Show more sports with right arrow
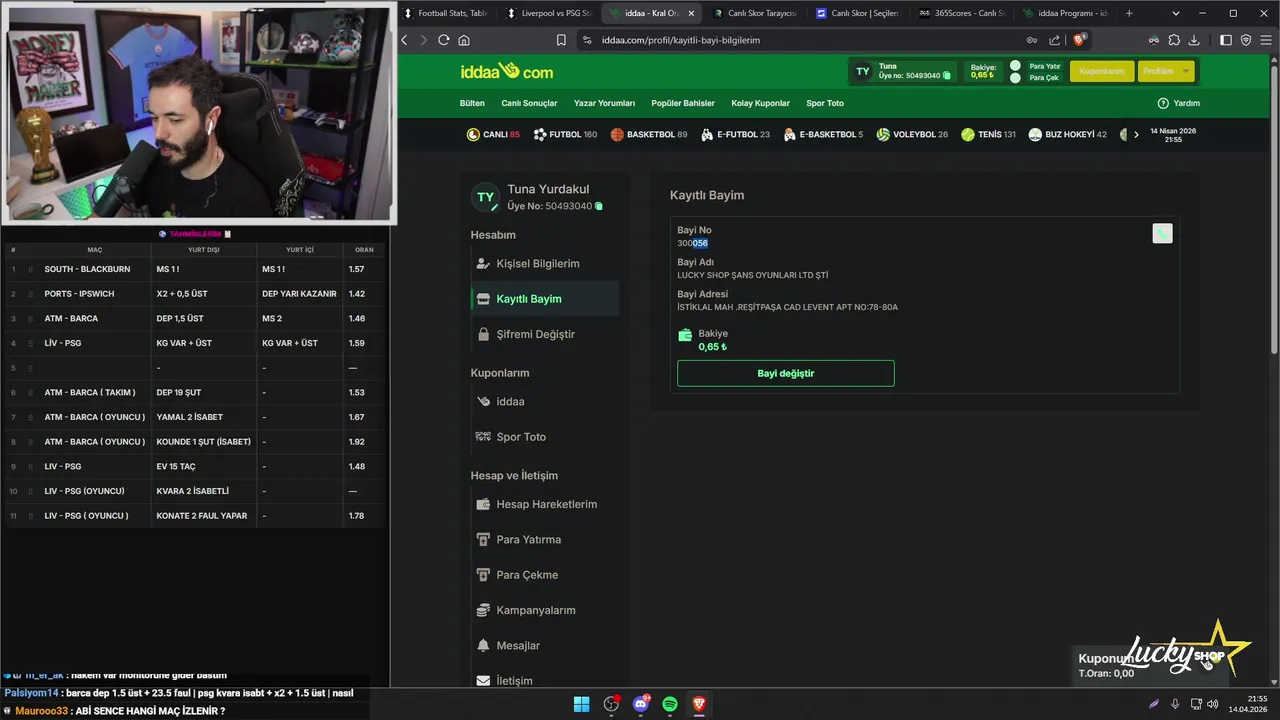 click(x=1136, y=134)
